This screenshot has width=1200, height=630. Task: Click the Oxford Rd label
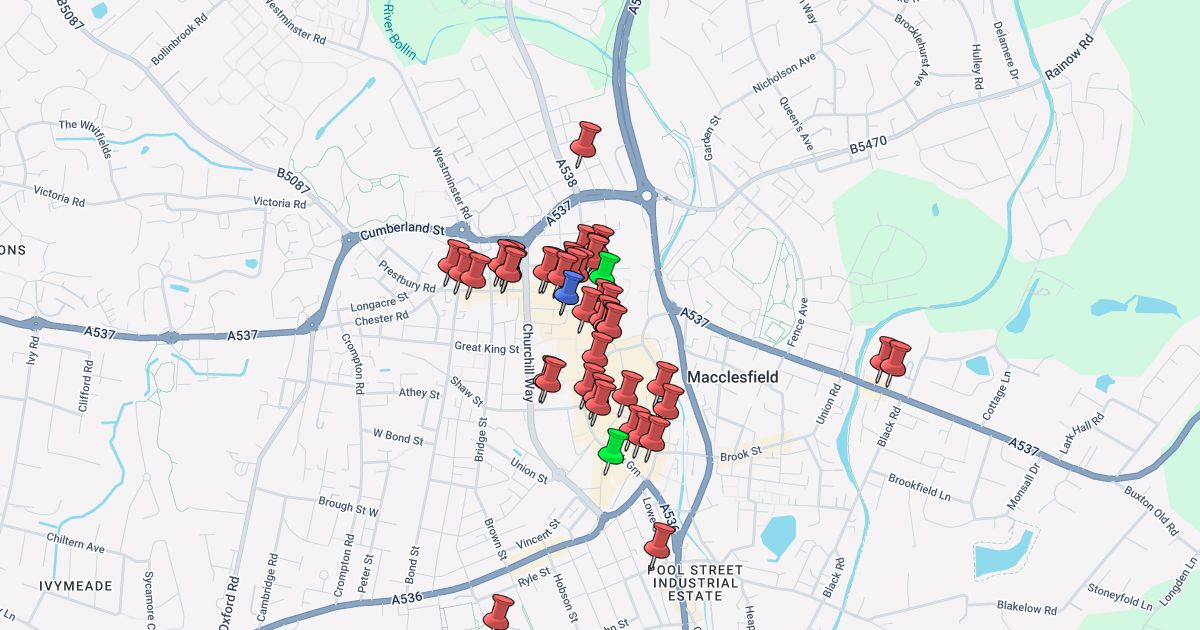pos(233,600)
